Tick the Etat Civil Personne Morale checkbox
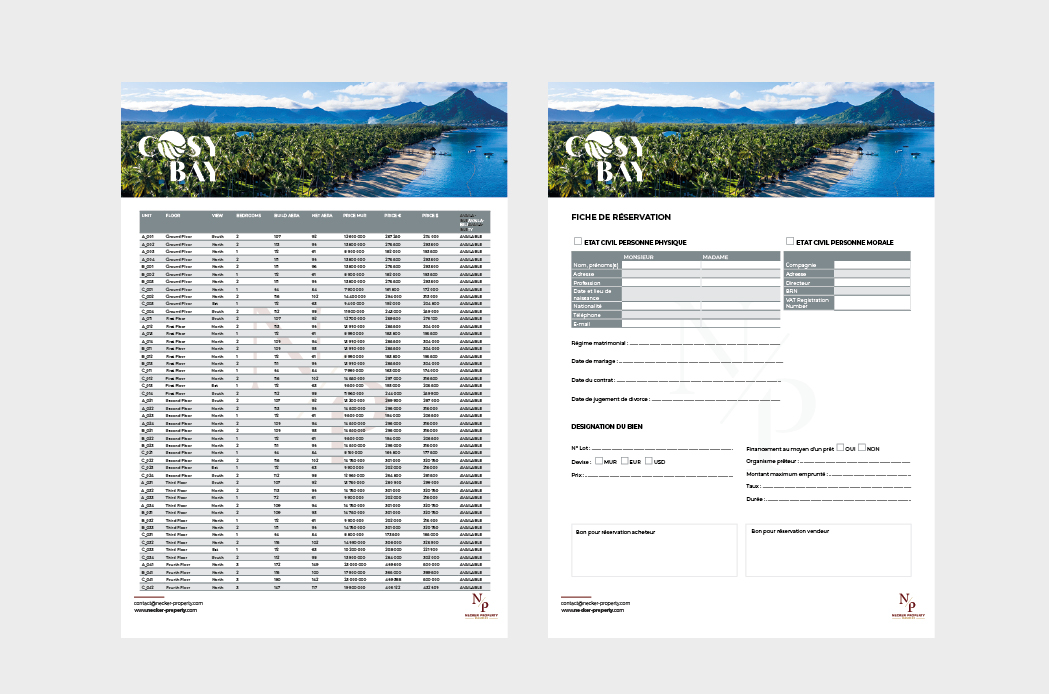1049x694 pixels. pos(789,242)
